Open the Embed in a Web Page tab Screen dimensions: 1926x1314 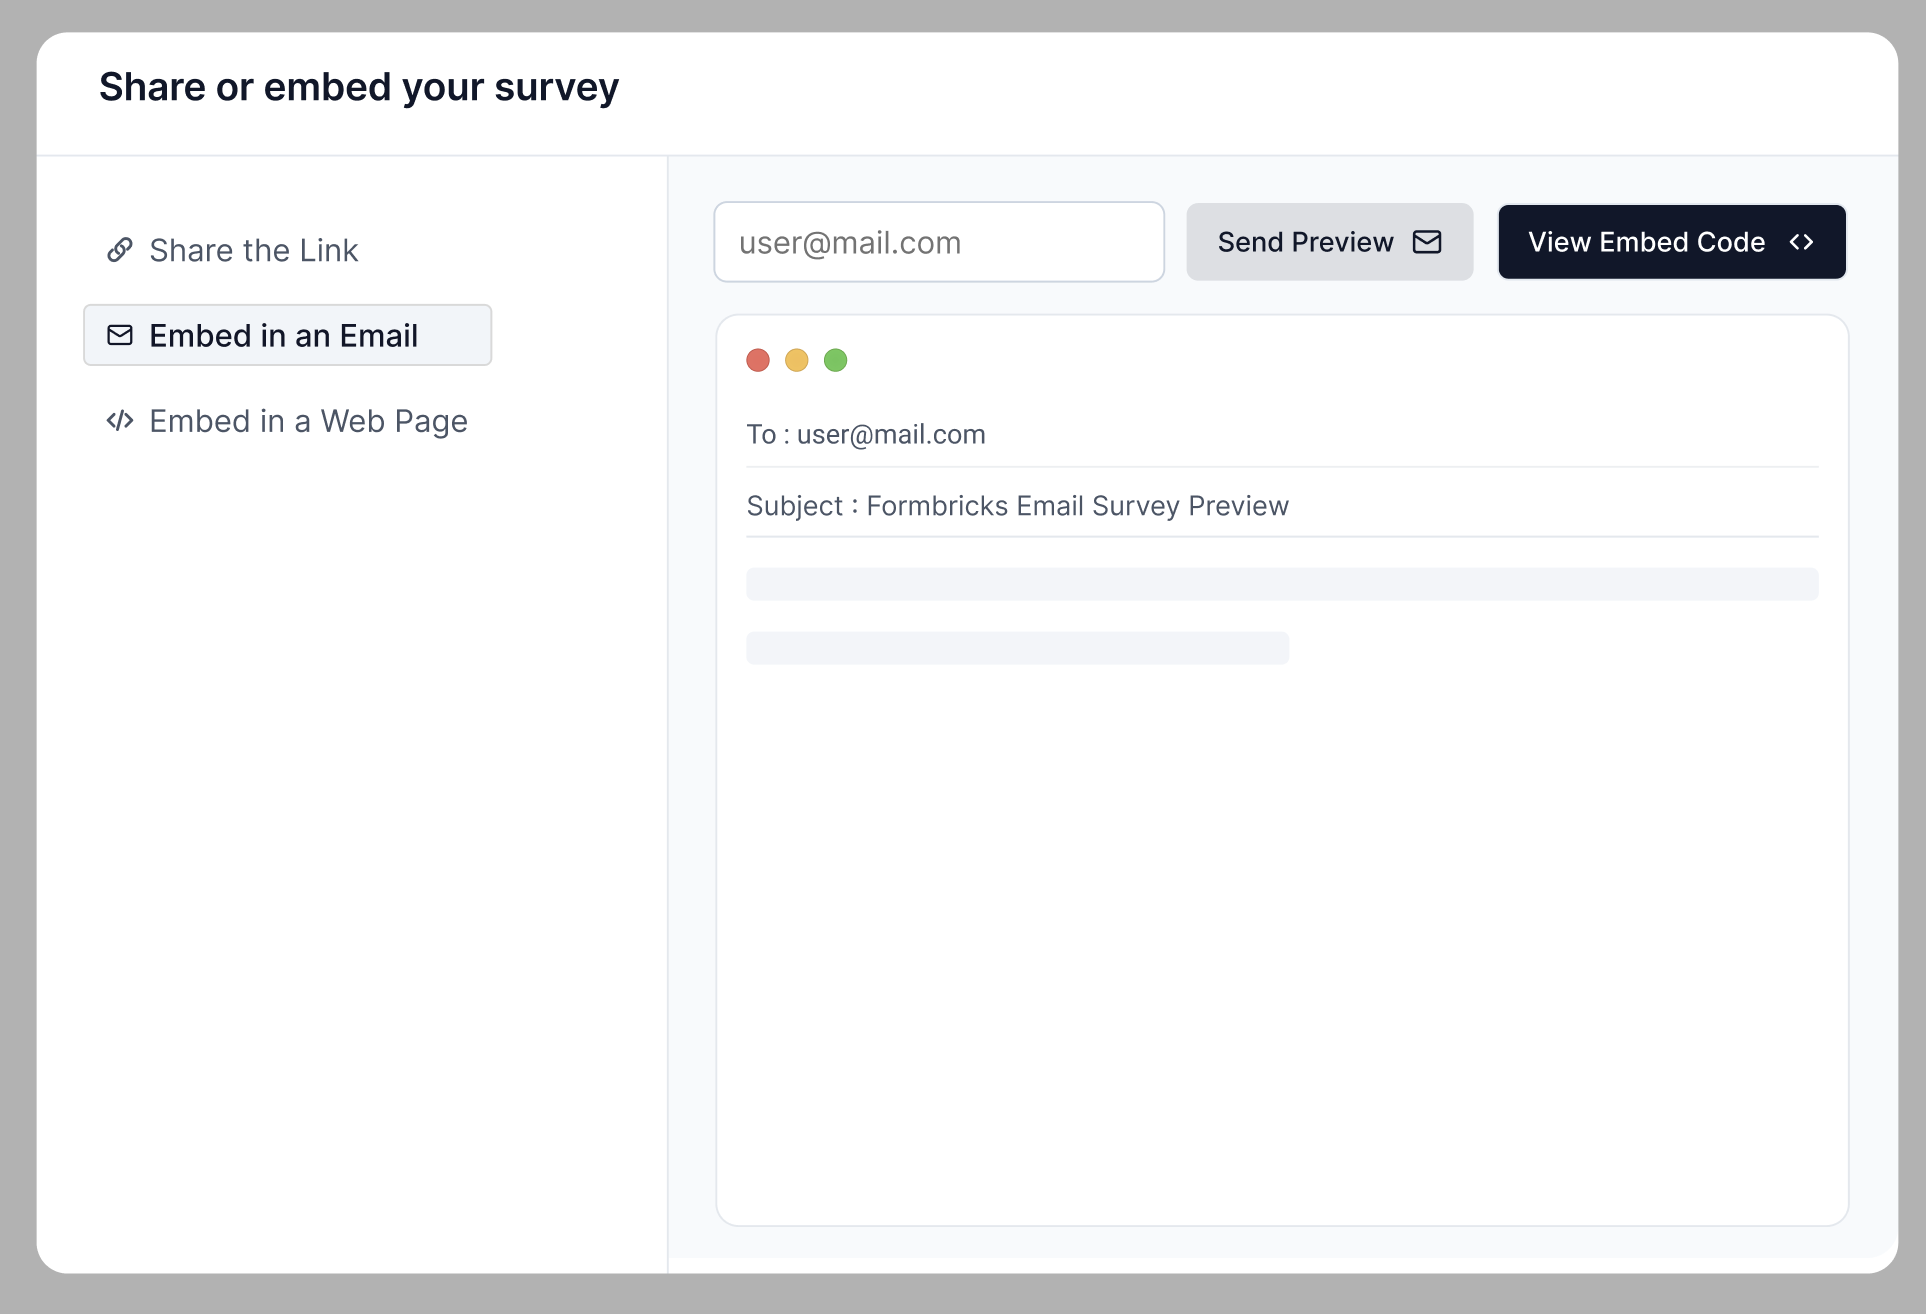click(307, 420)
